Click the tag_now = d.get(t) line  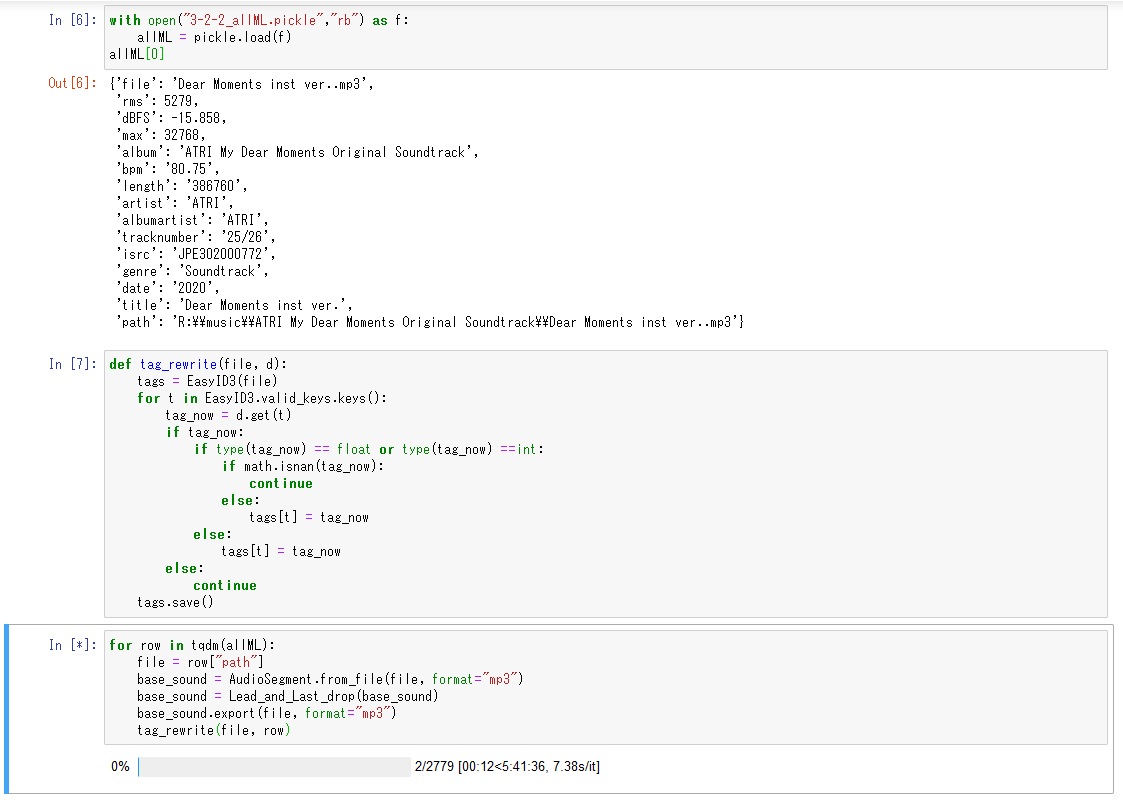(228, 415)
